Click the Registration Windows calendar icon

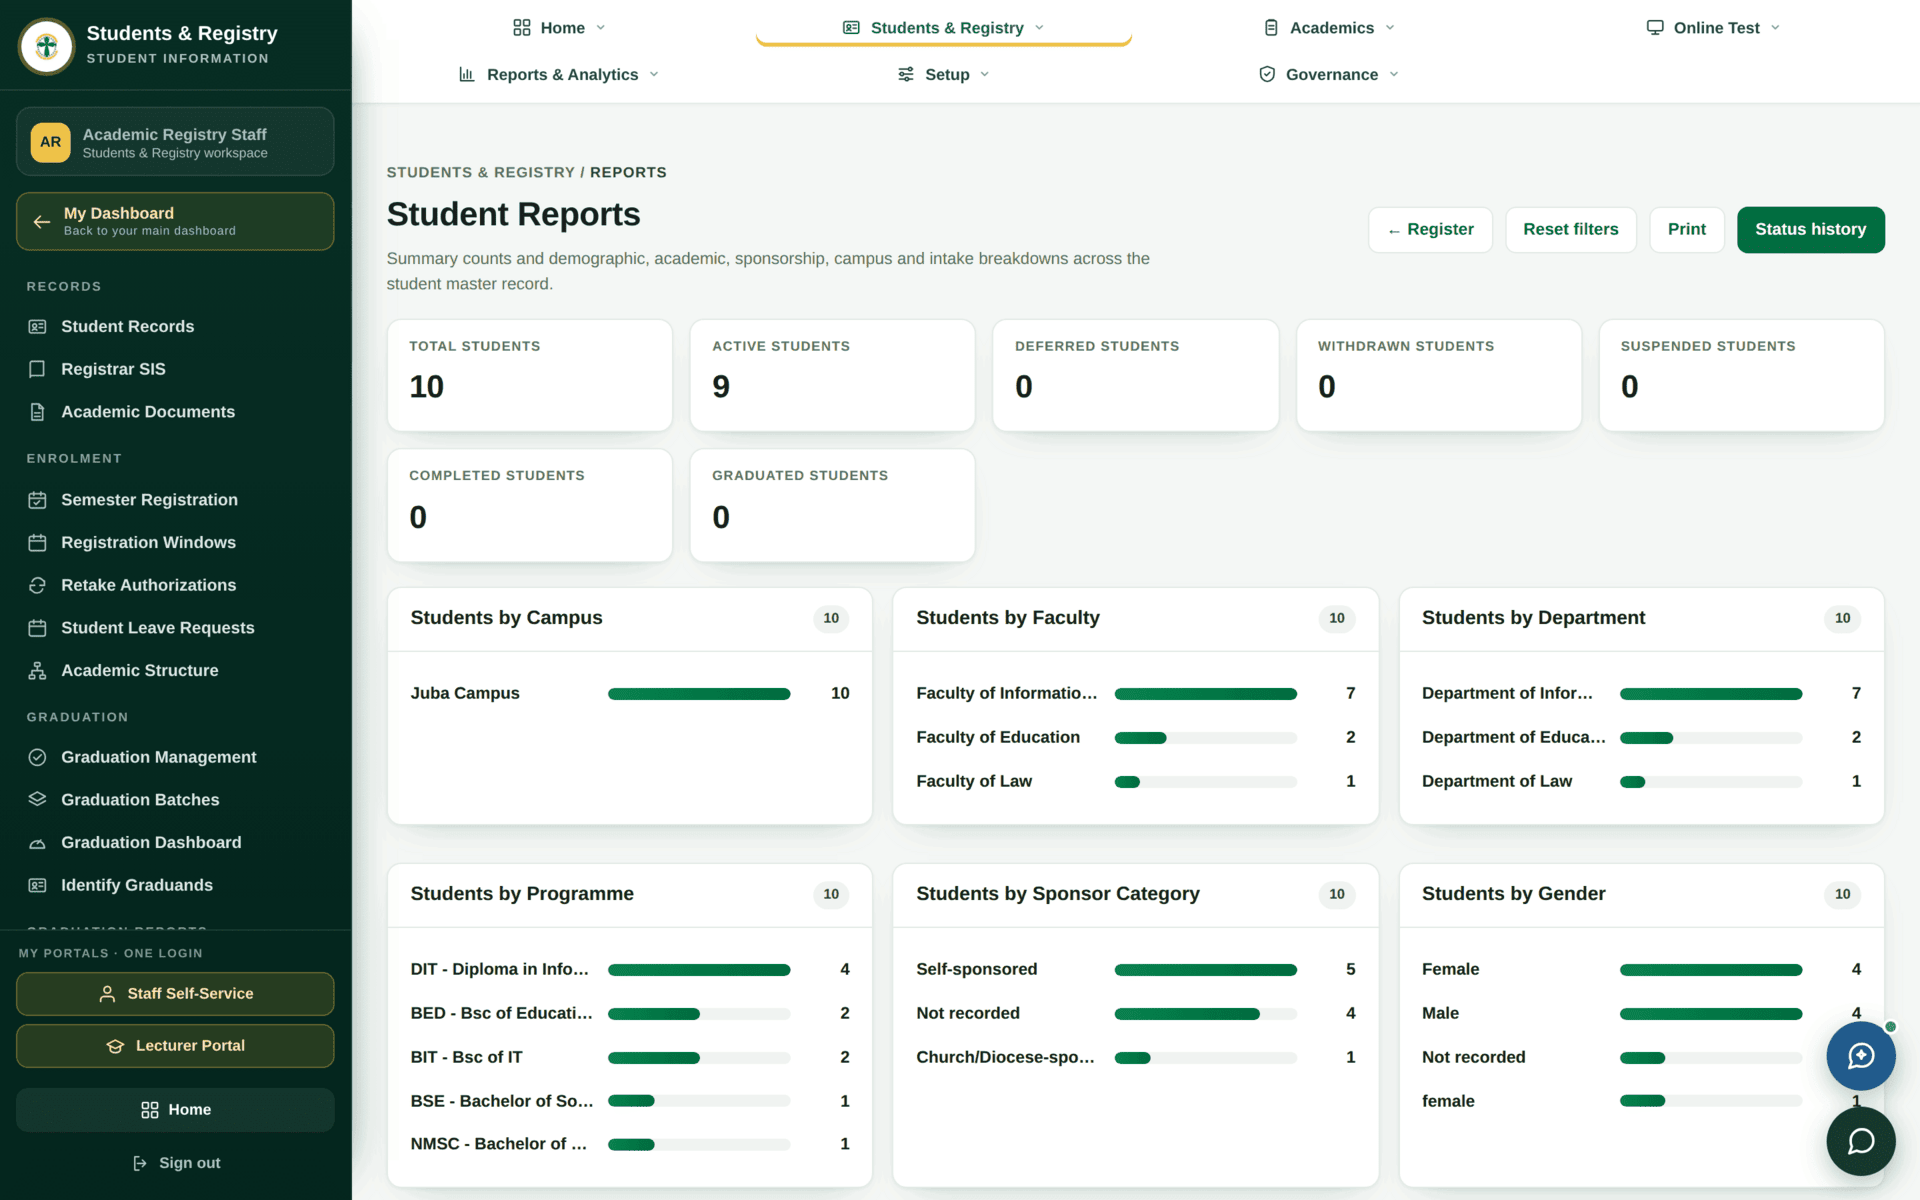[37, 543]
